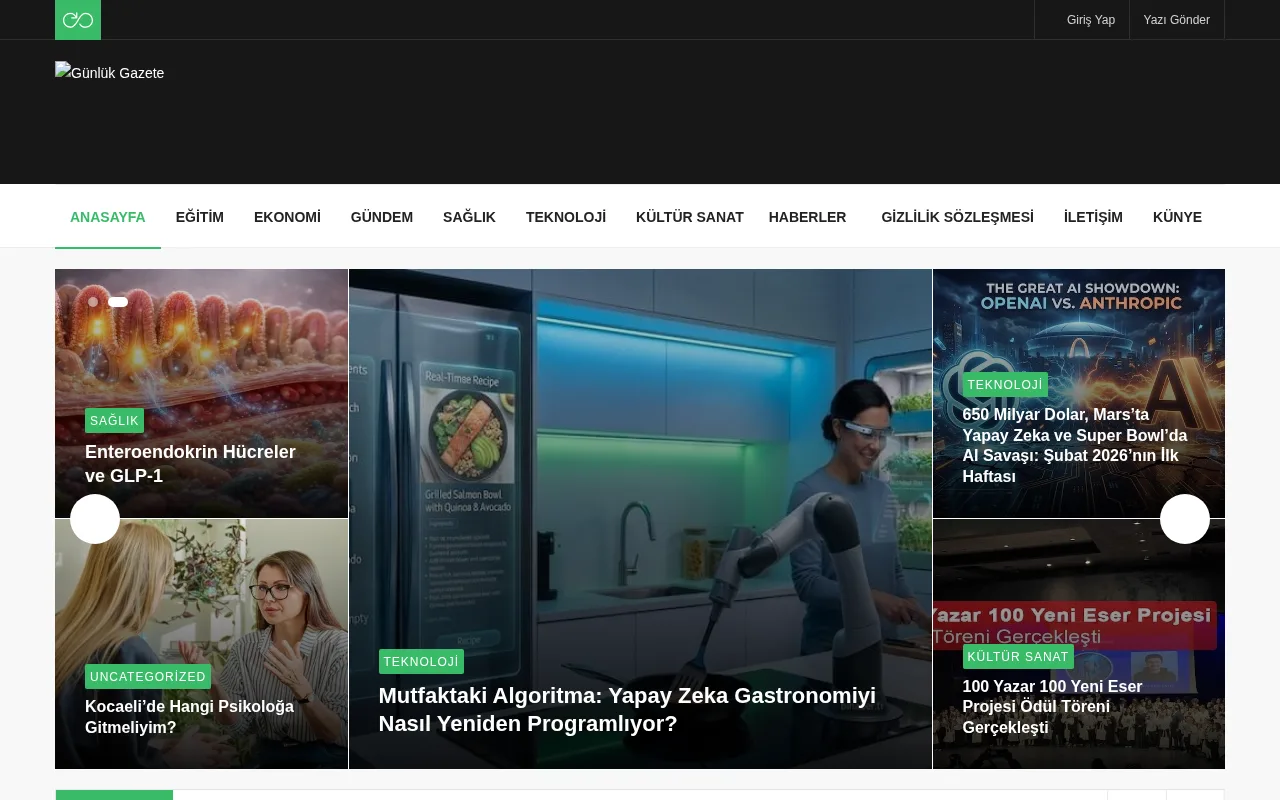Click the left carousel navigation arrow
Viewport: 1280px width, 800px height.
point(94,519)
